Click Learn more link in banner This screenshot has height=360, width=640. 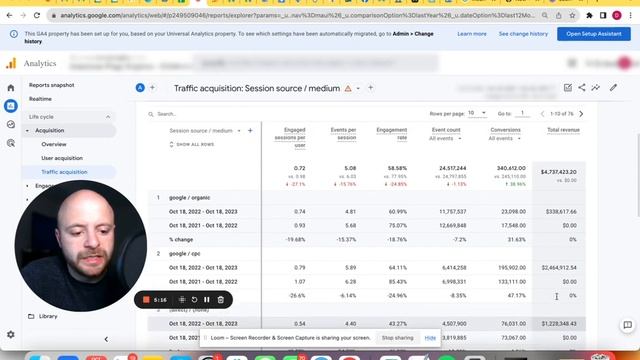coord(472,34)
